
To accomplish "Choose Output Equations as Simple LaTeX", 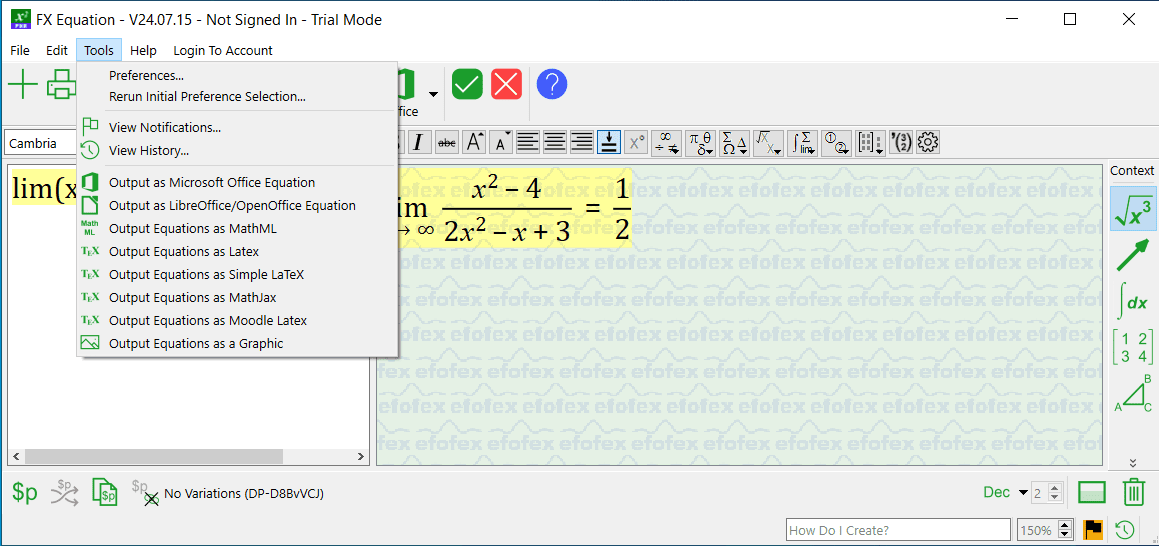I will point(237,274).
